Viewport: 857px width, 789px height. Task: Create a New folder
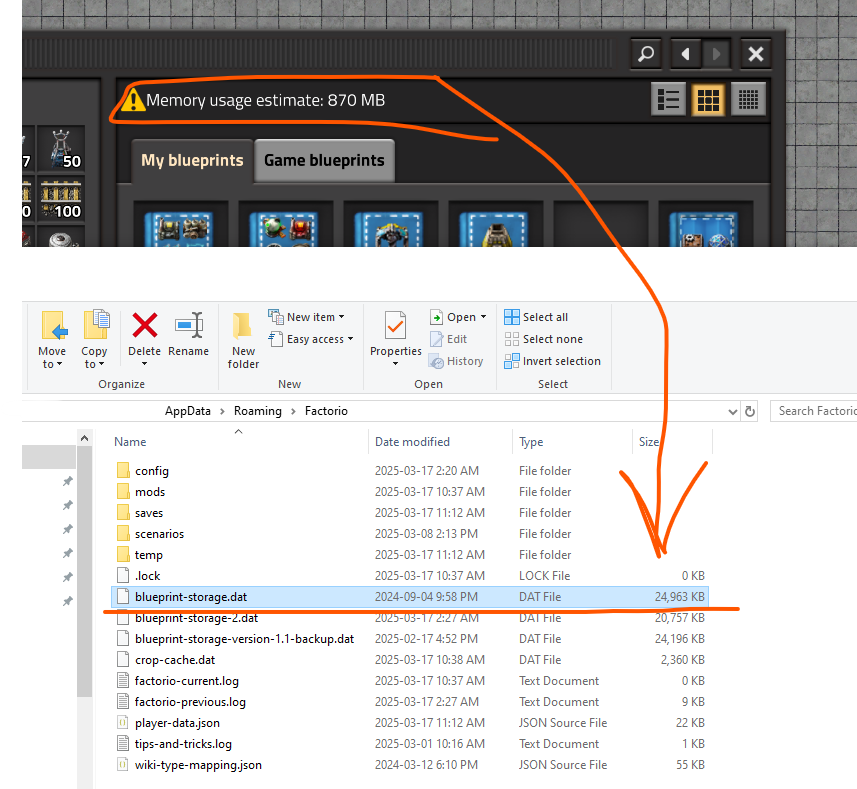pyautogui.click(x=243, y=340)
